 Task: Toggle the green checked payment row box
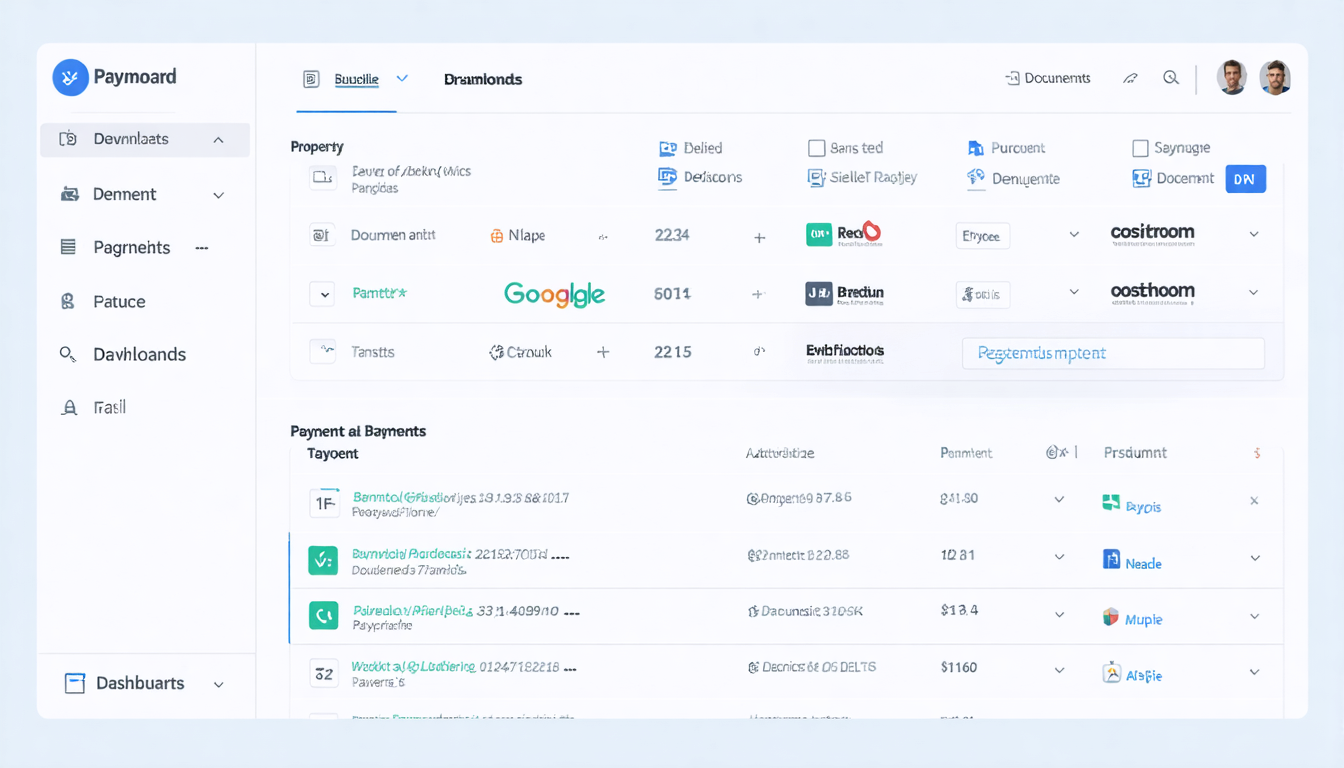(x=323, y=561)
